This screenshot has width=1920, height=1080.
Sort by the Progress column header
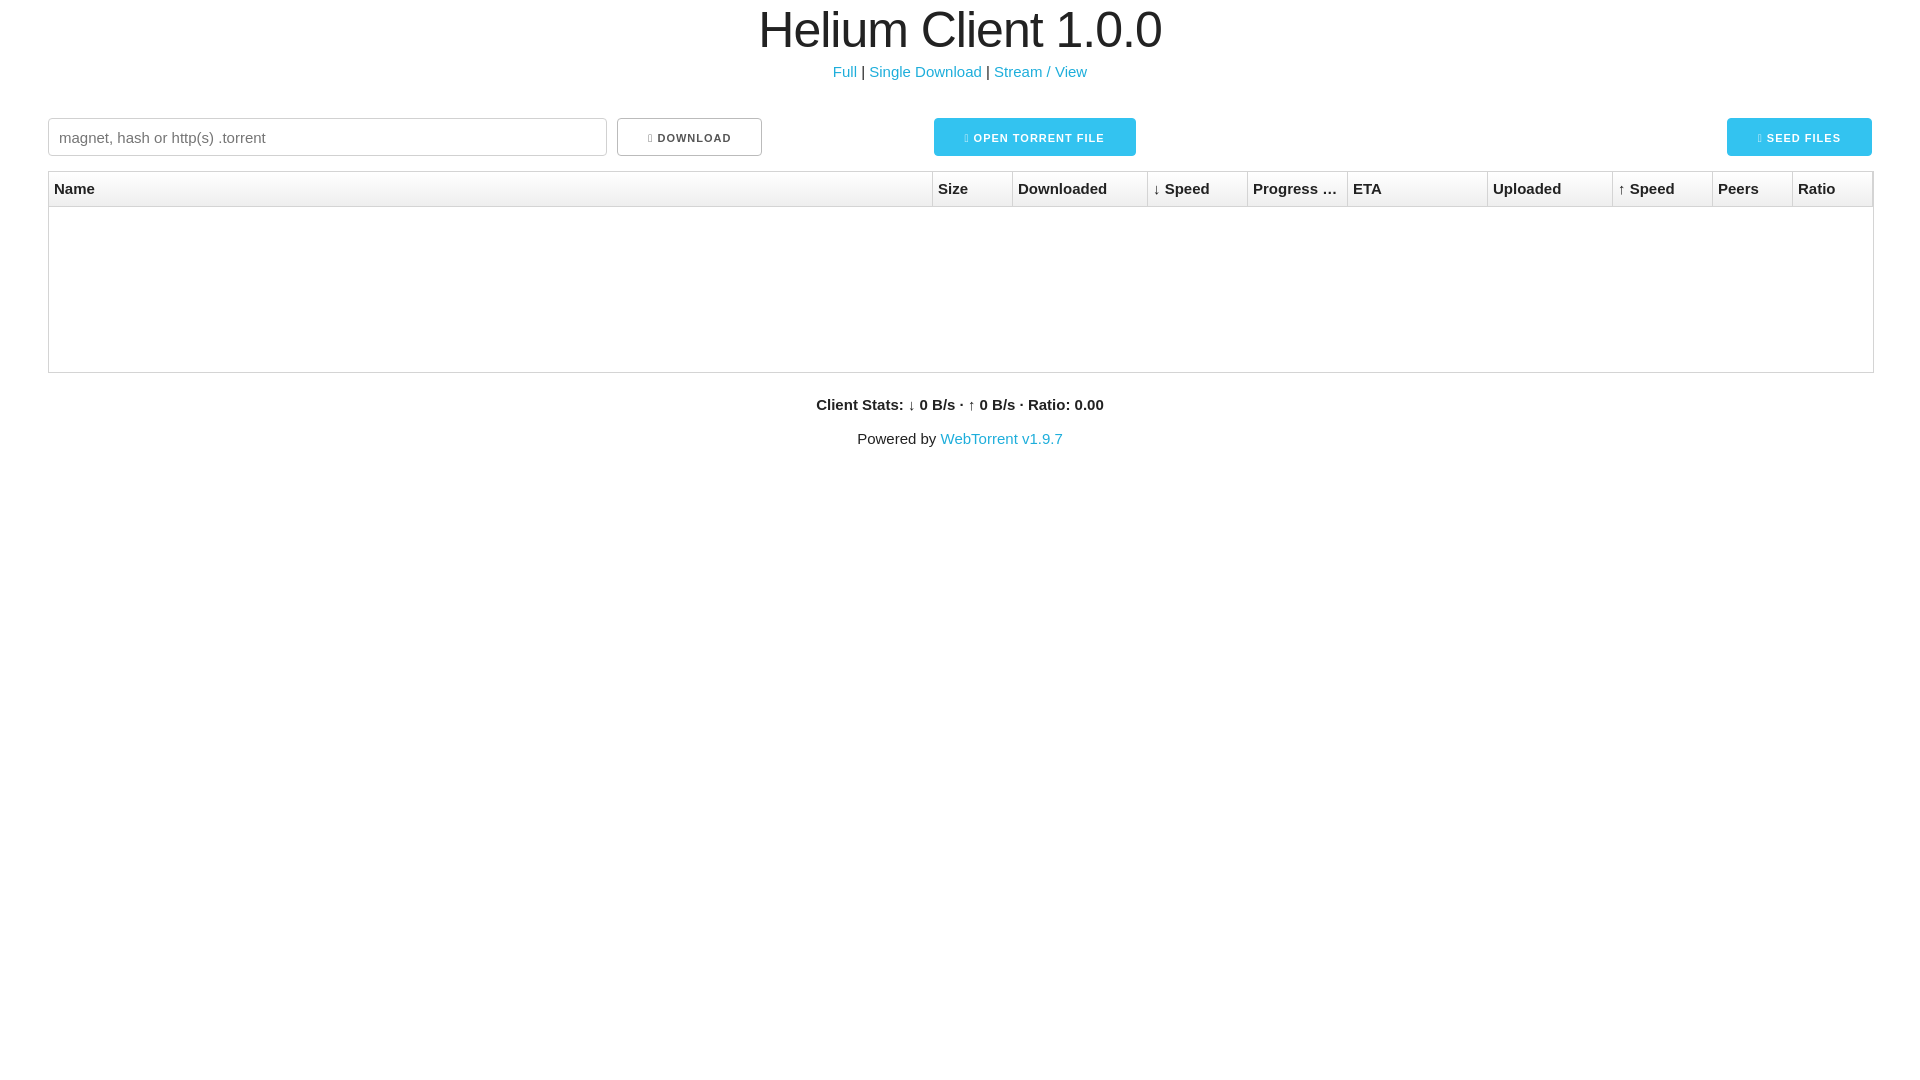pos(1297,189)
